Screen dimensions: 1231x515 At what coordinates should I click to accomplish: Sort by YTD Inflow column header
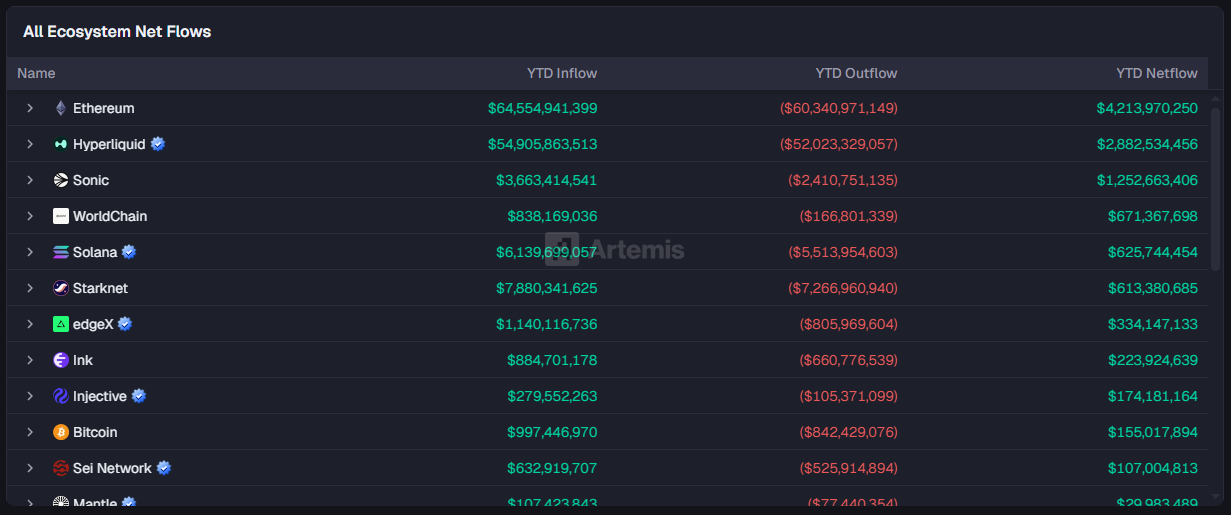(561, 73)
